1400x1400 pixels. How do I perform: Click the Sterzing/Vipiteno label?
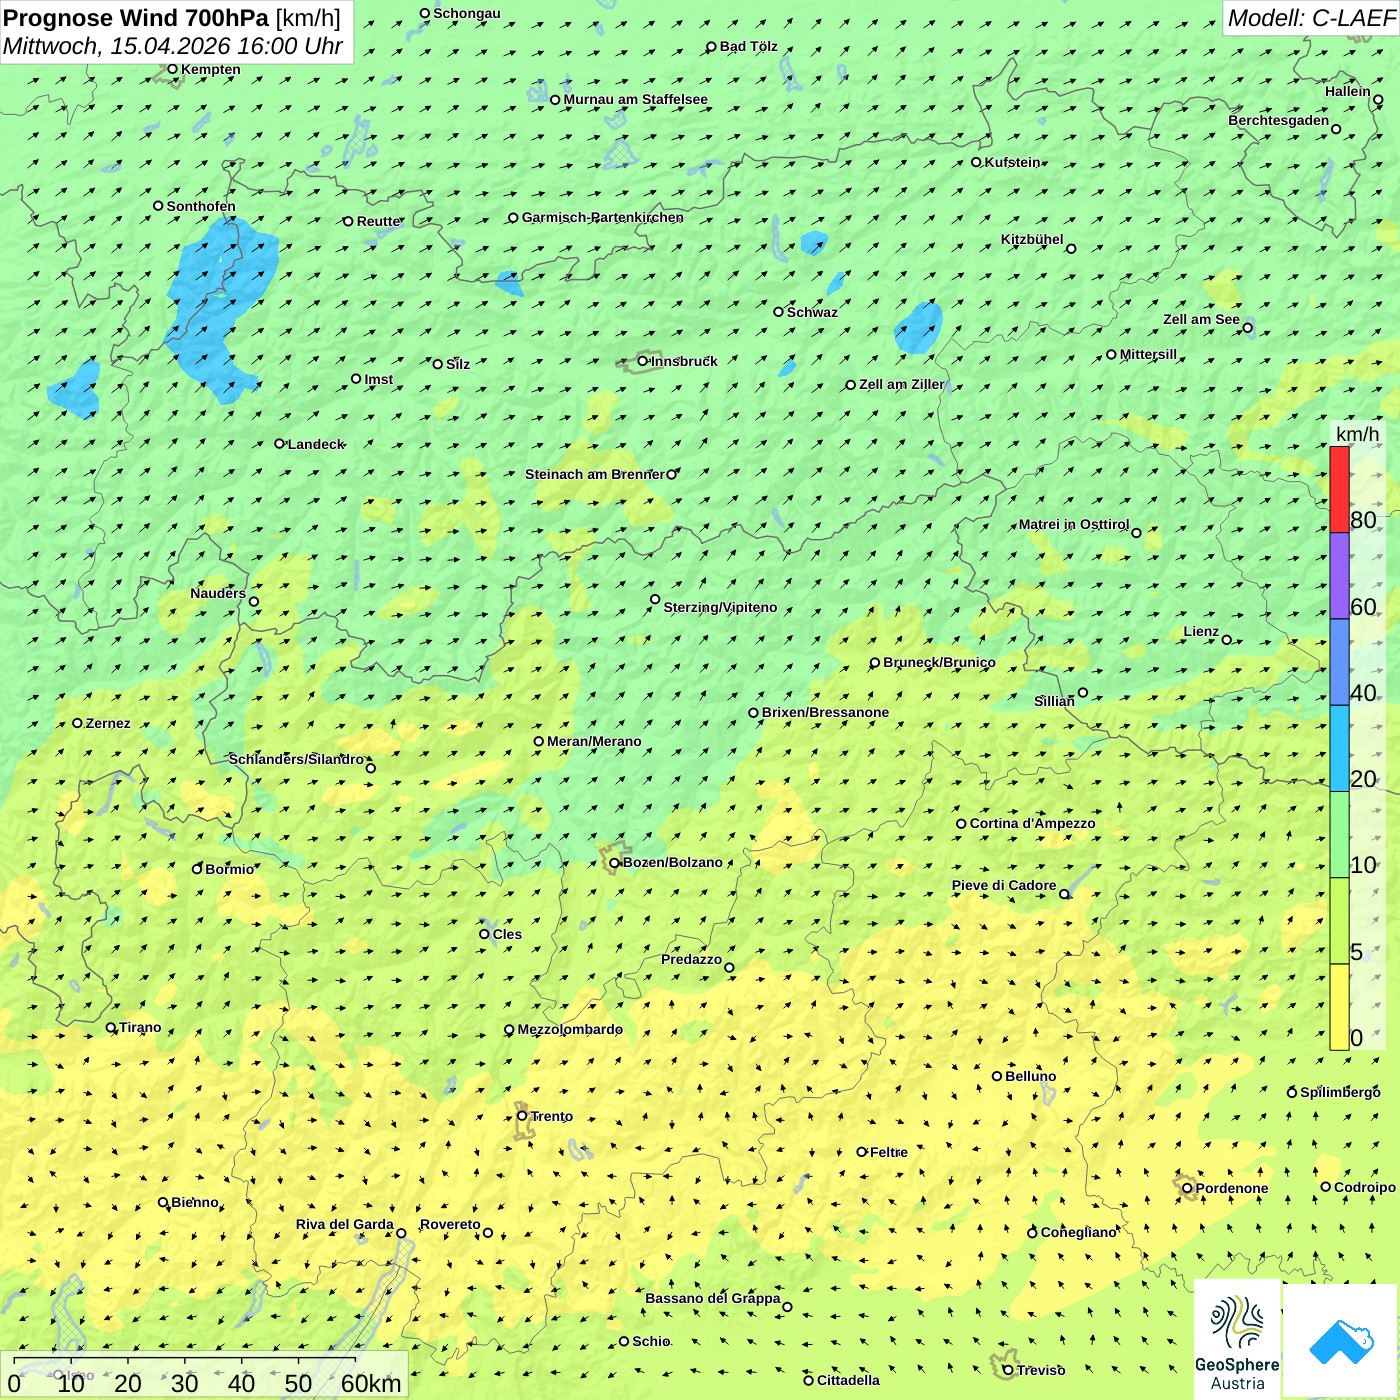pos(720,607)
